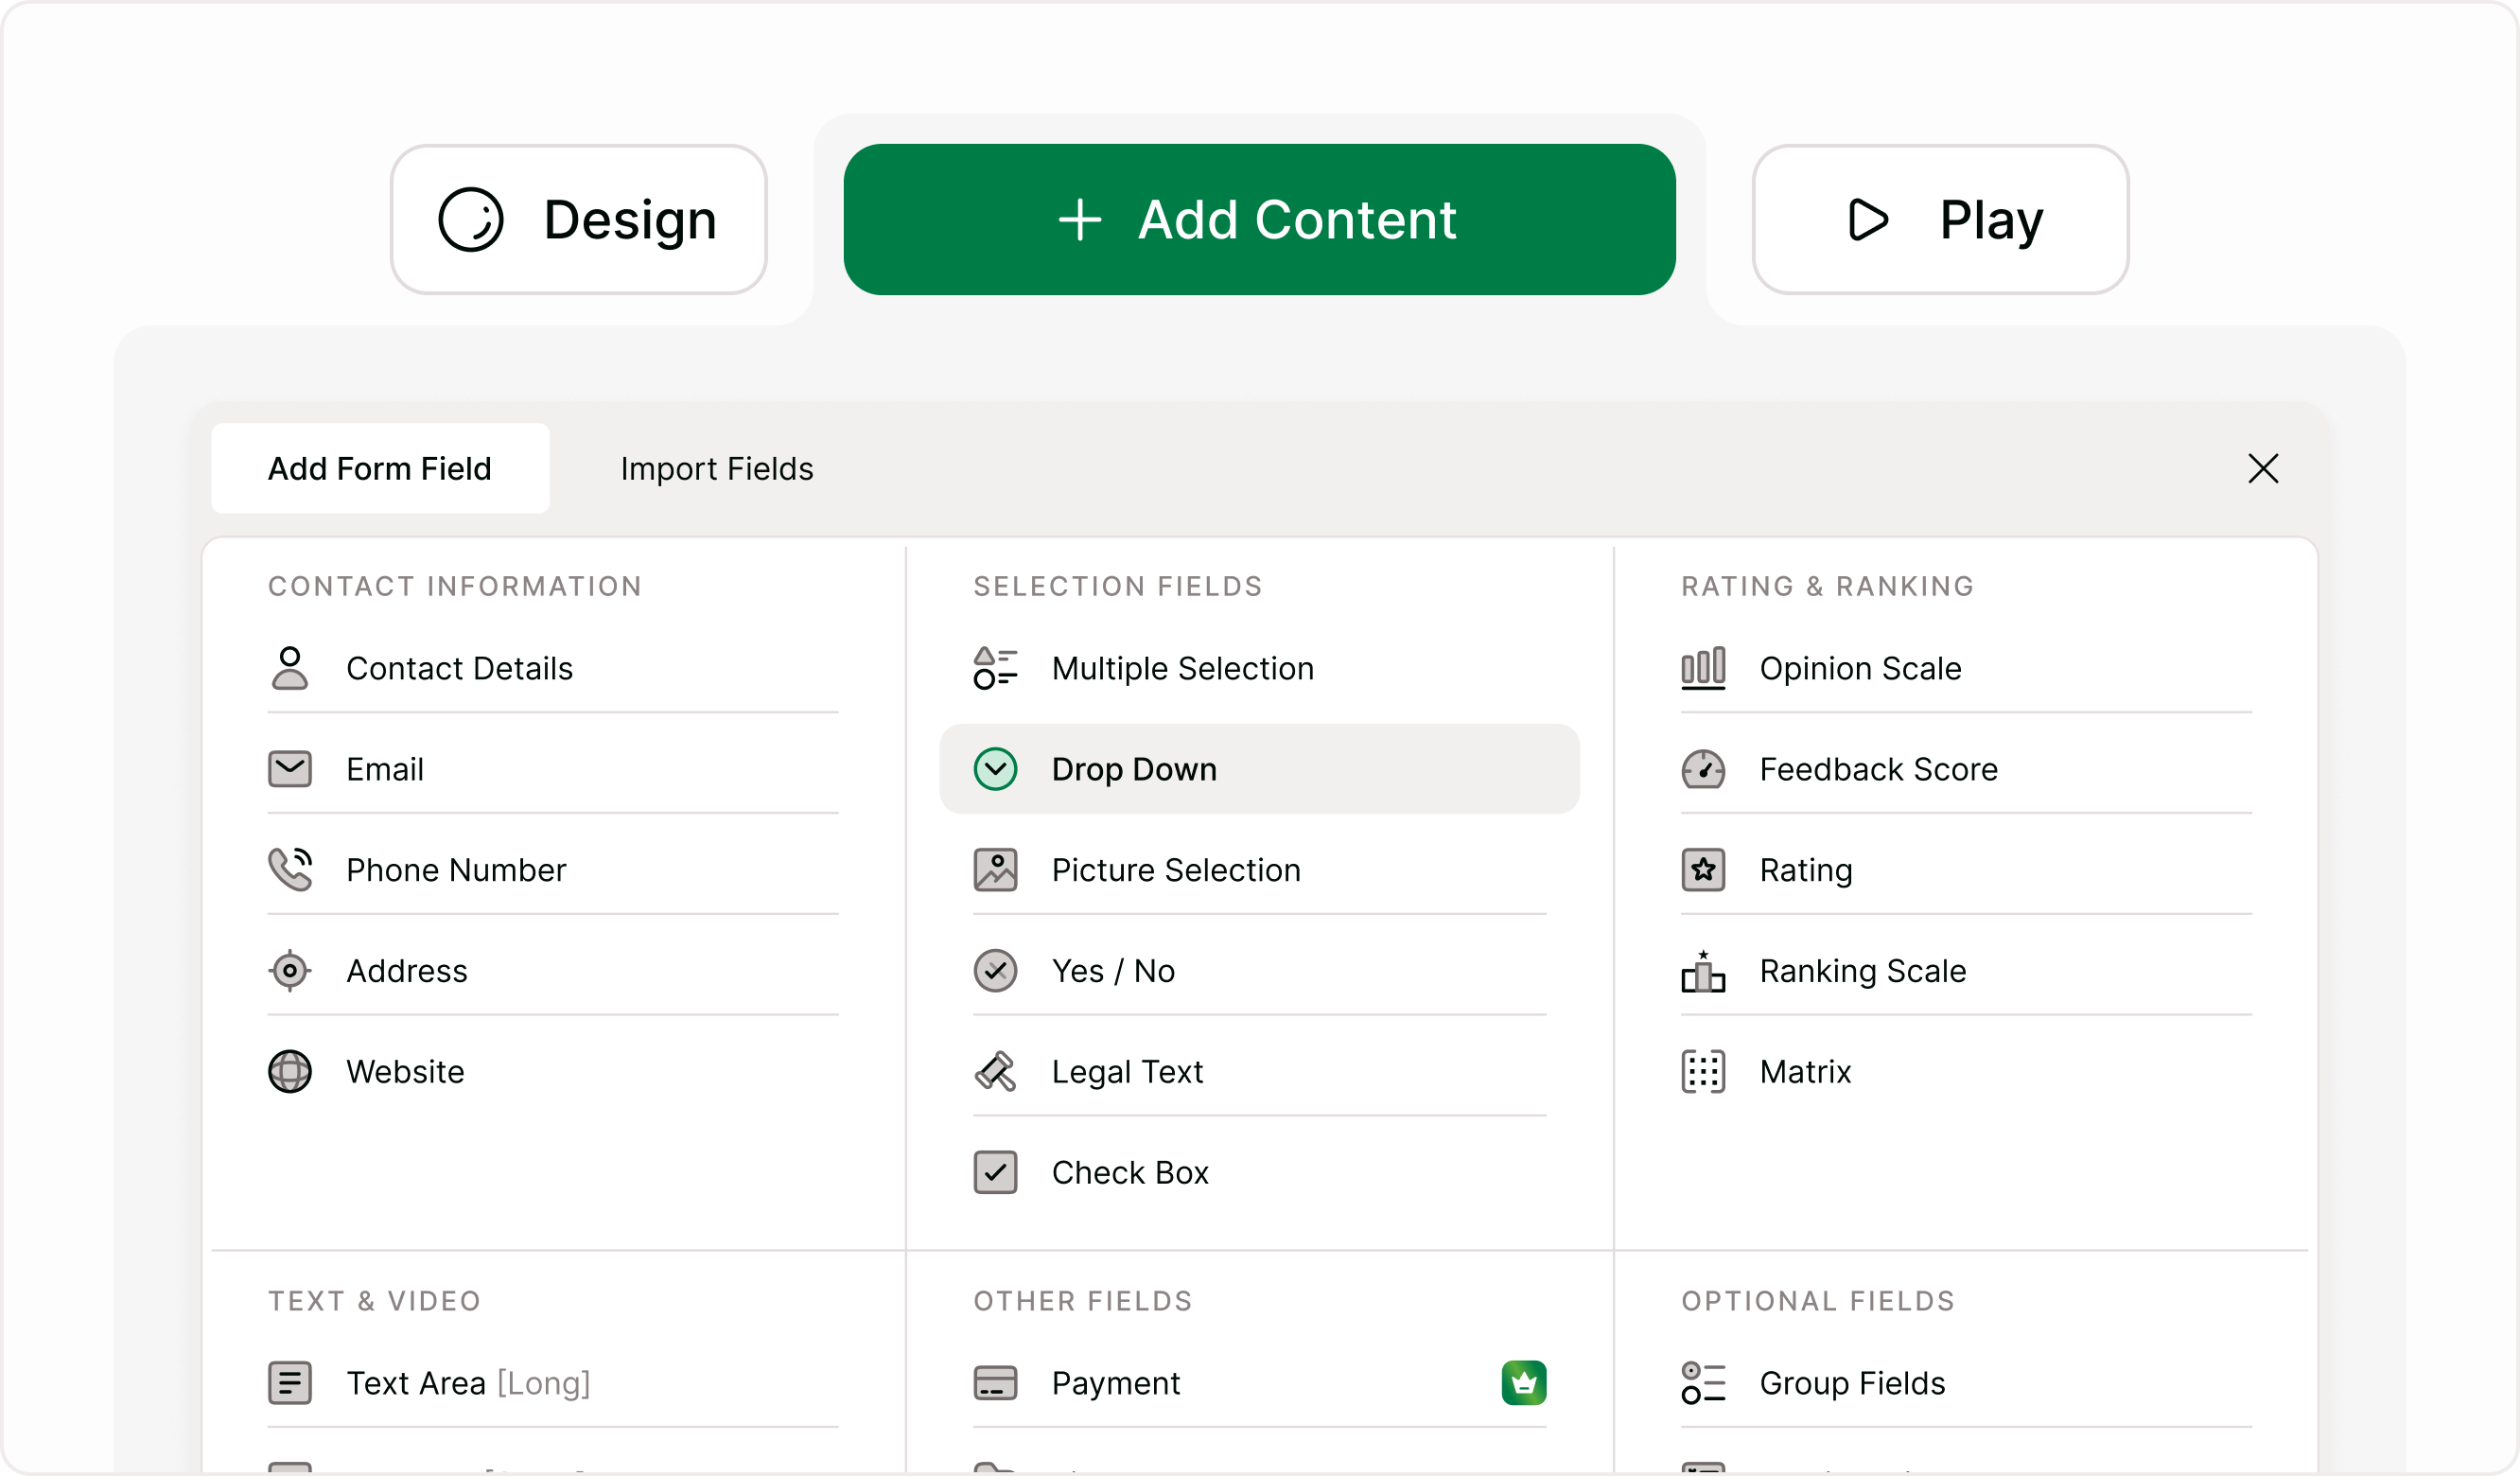
Task: Add a Text Area [Long] field
Action: pos(553,1384)
